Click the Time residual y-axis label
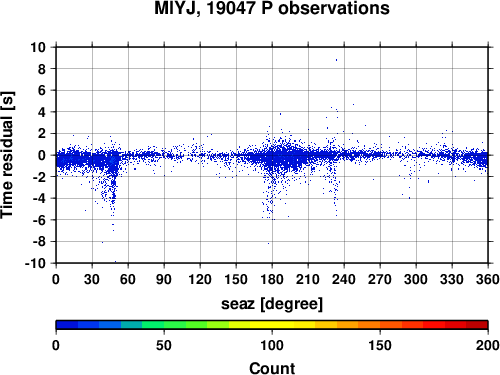Image resolution: width=500 pixels, height=375 pixels. (7, 155)
